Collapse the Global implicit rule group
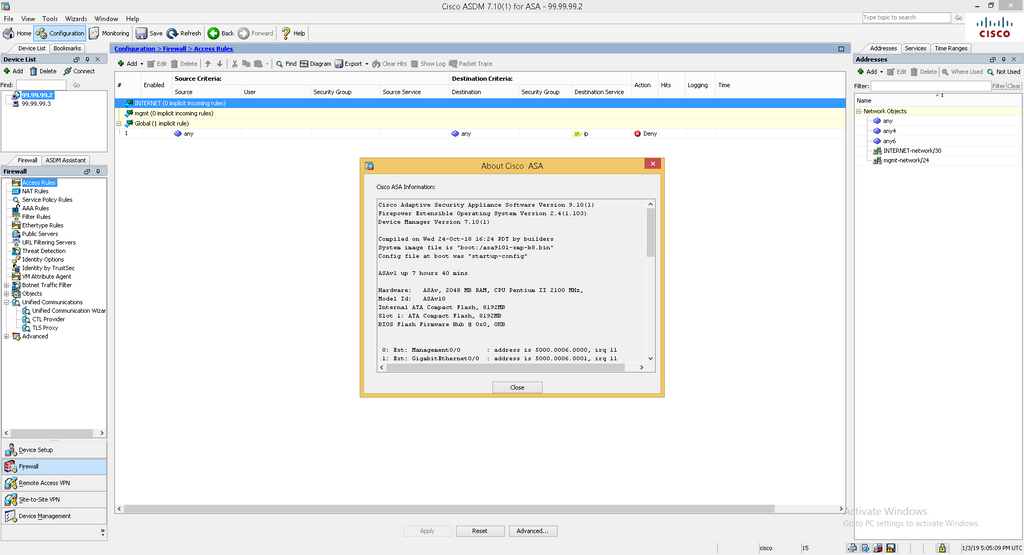 [119, 123]
